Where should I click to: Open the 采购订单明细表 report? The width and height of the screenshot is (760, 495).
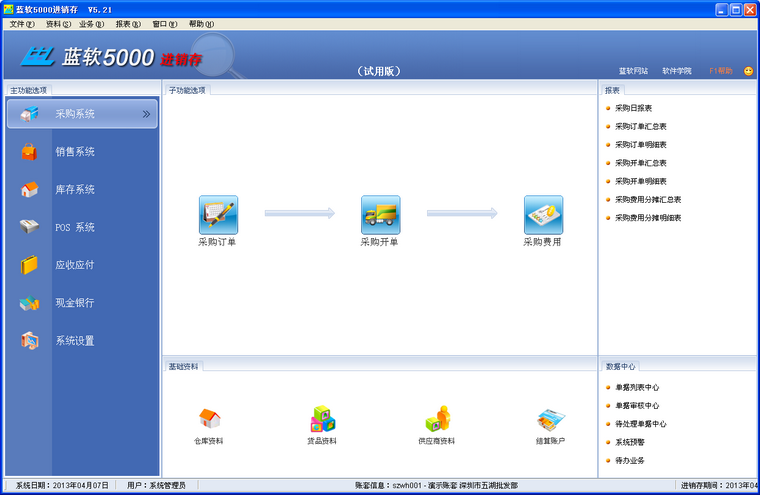coord(640,144)
